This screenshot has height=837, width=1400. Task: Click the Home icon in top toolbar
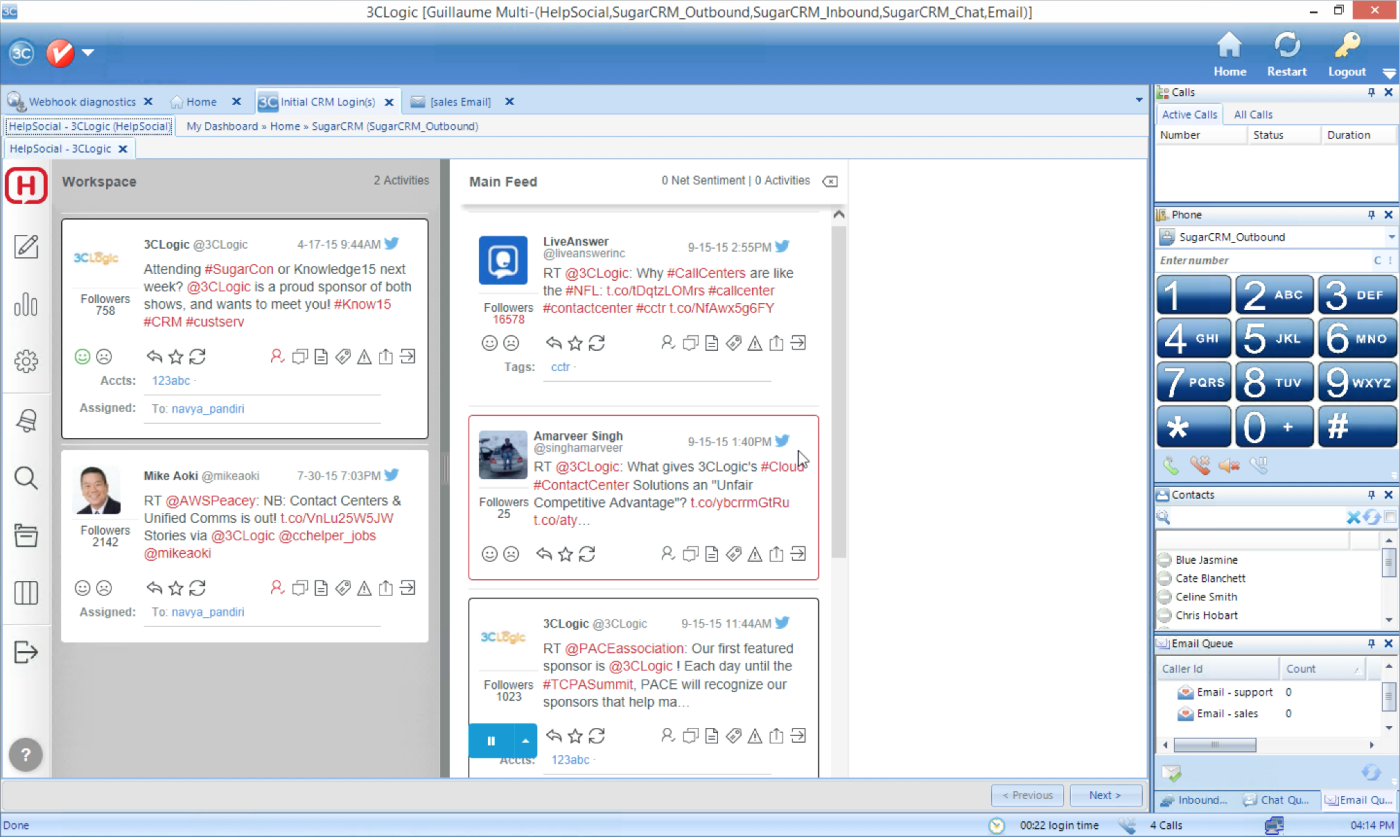1229,45
